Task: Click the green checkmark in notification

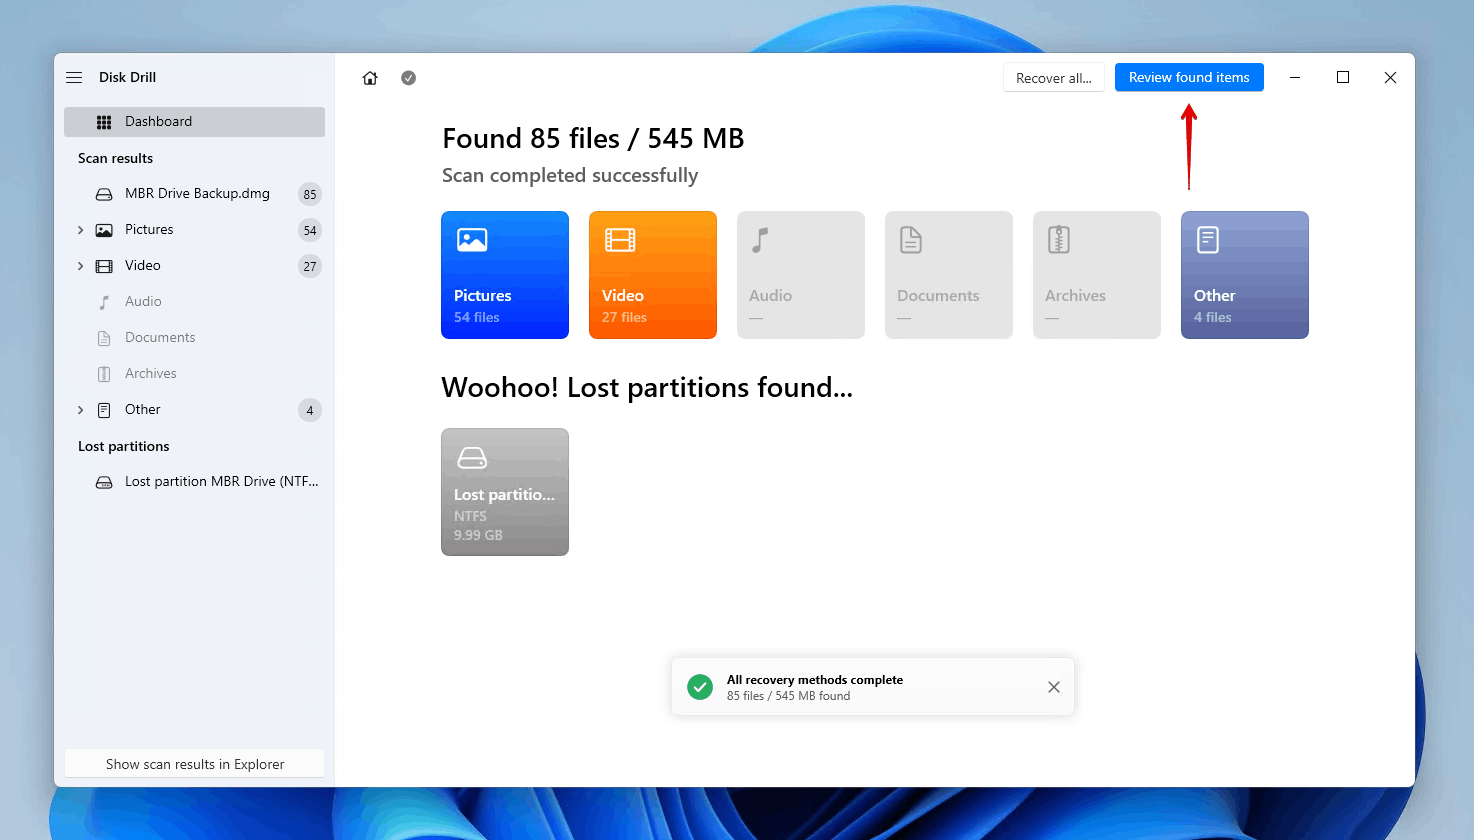Action: click(700, 687)
